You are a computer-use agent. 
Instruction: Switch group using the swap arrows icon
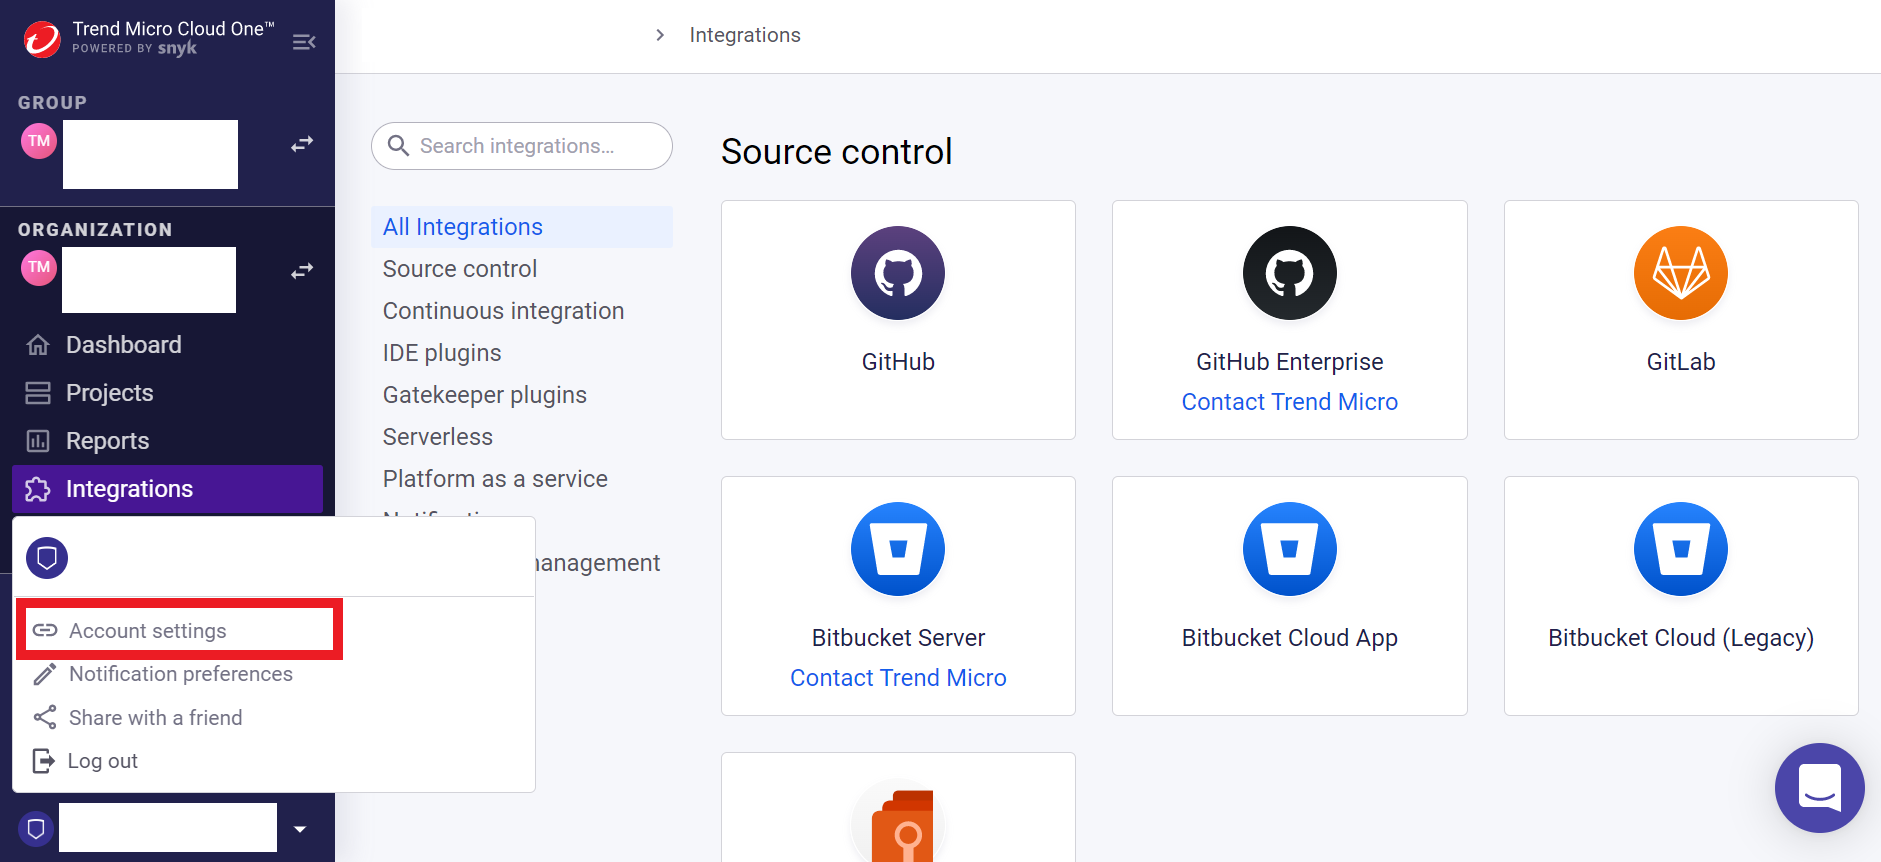tap(302, 145)
